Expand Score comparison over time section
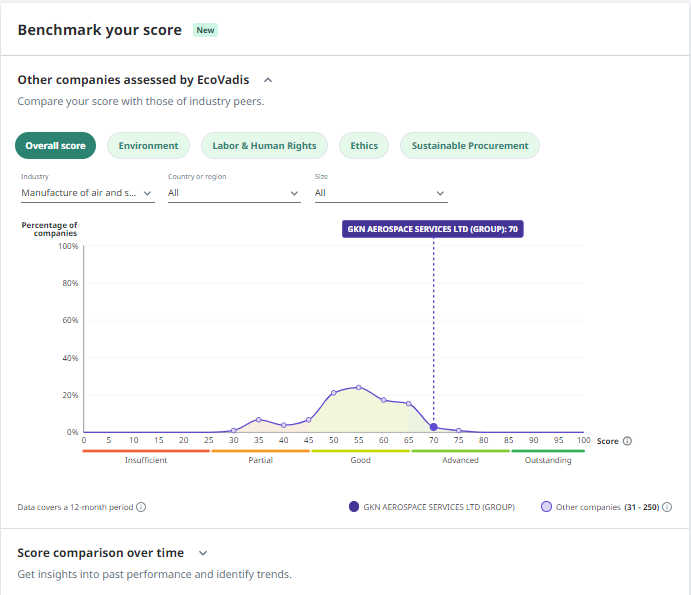Image resolution: width=691 pixels, height=595 pixels. coord(203,553)
